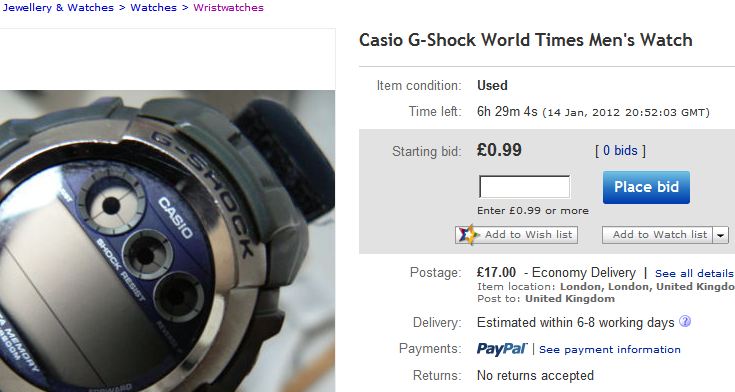Open See all details postage link
The image size is (735, 392).
click(694, 273)
